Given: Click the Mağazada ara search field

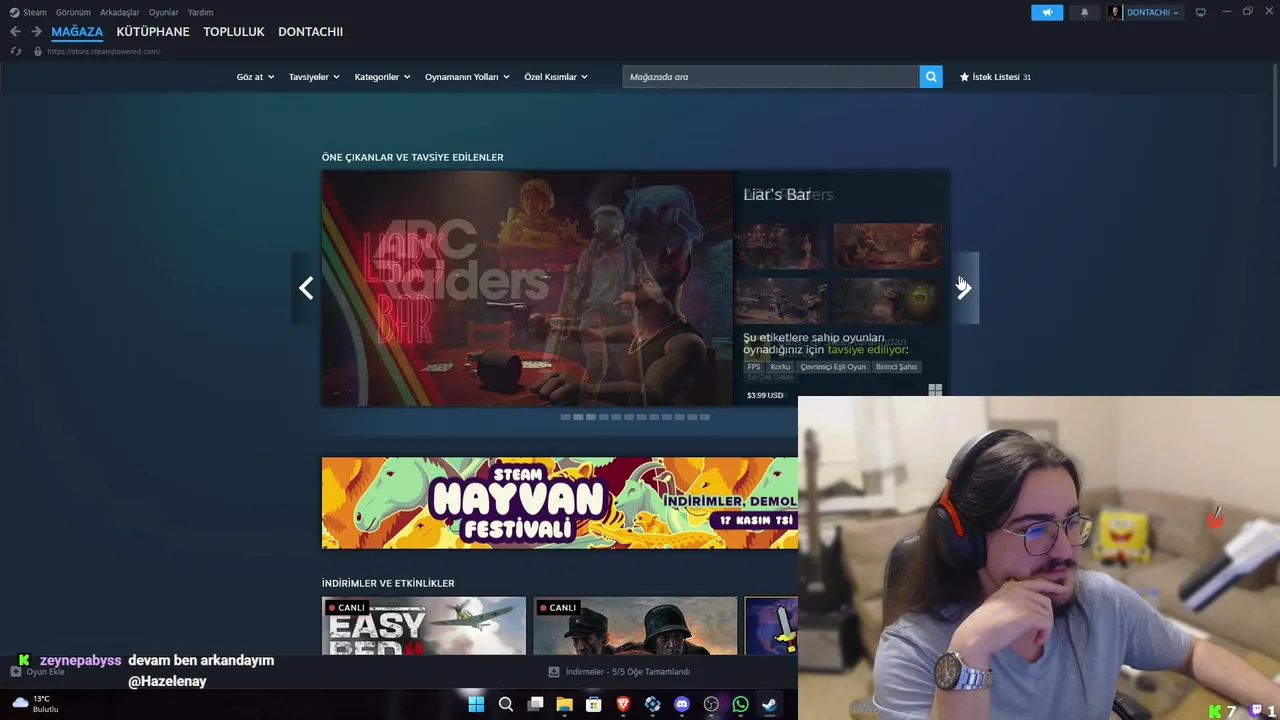Looking at the screenshot, I should point(771,77).
